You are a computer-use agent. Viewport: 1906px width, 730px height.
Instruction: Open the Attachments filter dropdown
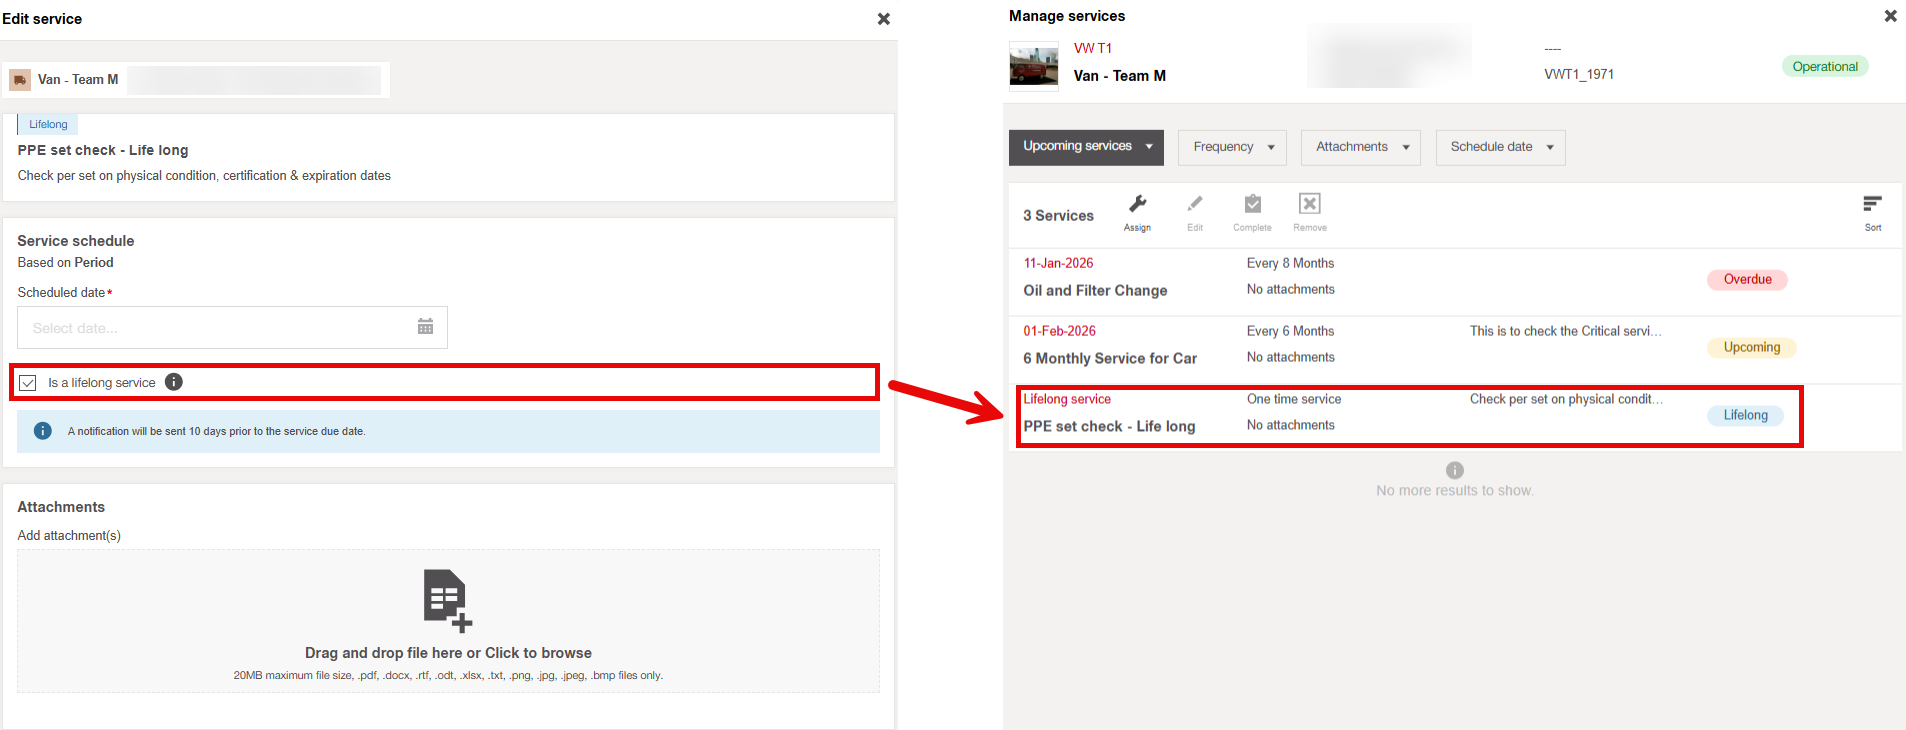(1360, 147)
